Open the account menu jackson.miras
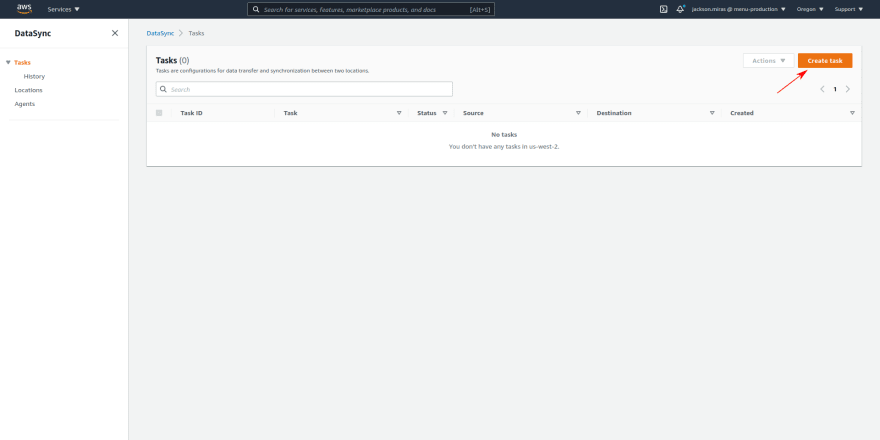The image size is (880, 440). (x=739, y=10)
